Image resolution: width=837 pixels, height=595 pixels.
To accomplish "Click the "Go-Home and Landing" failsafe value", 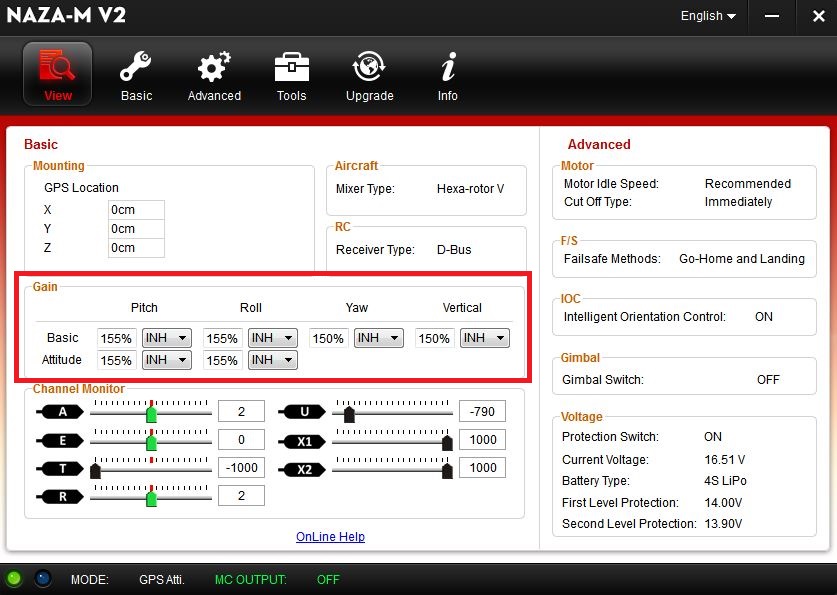I will [742, 259].
